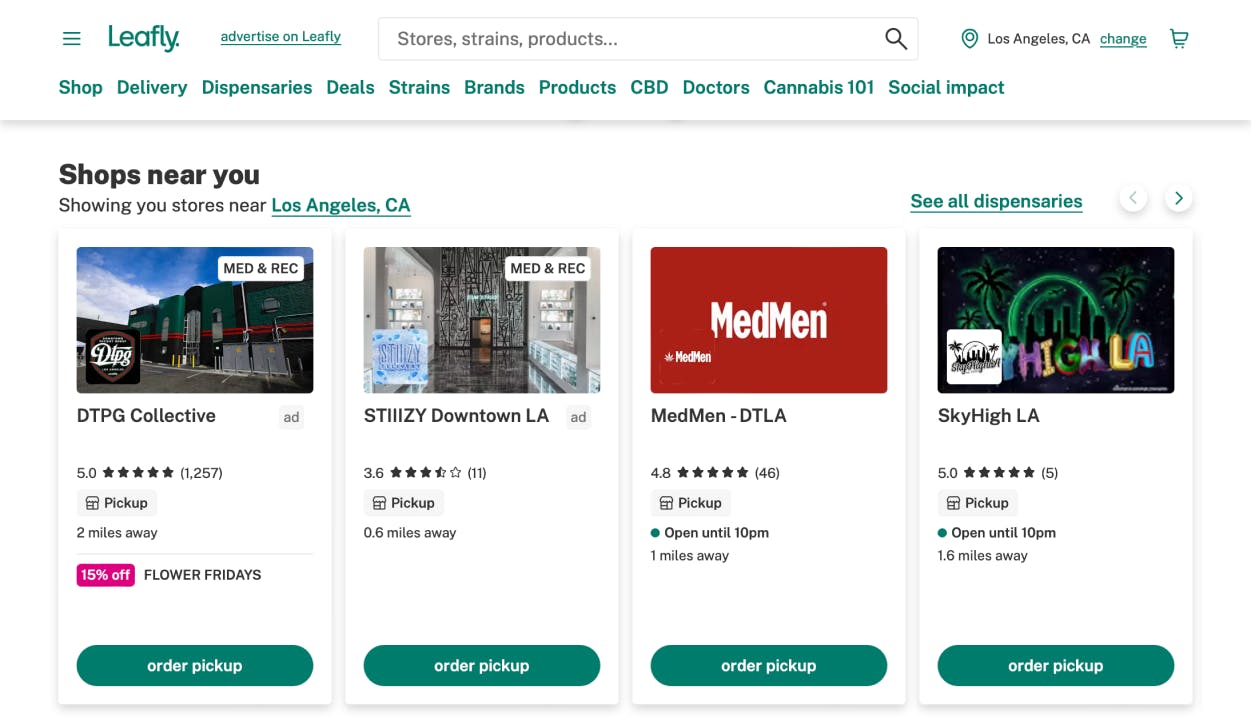This screenshot has width=1251, height=717.
Task: Browse the Strains section
Action: pos(419,87)
